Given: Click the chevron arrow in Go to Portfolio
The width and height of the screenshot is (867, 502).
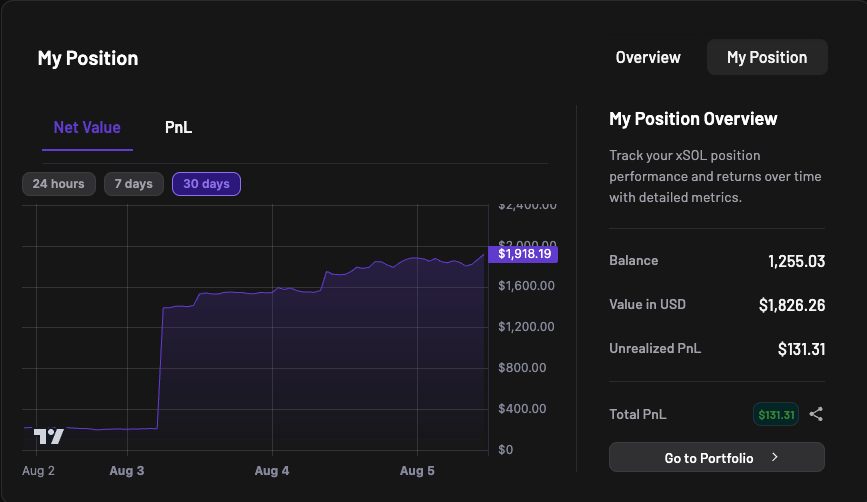Looking at the screenshot, I should click(775, 457).
